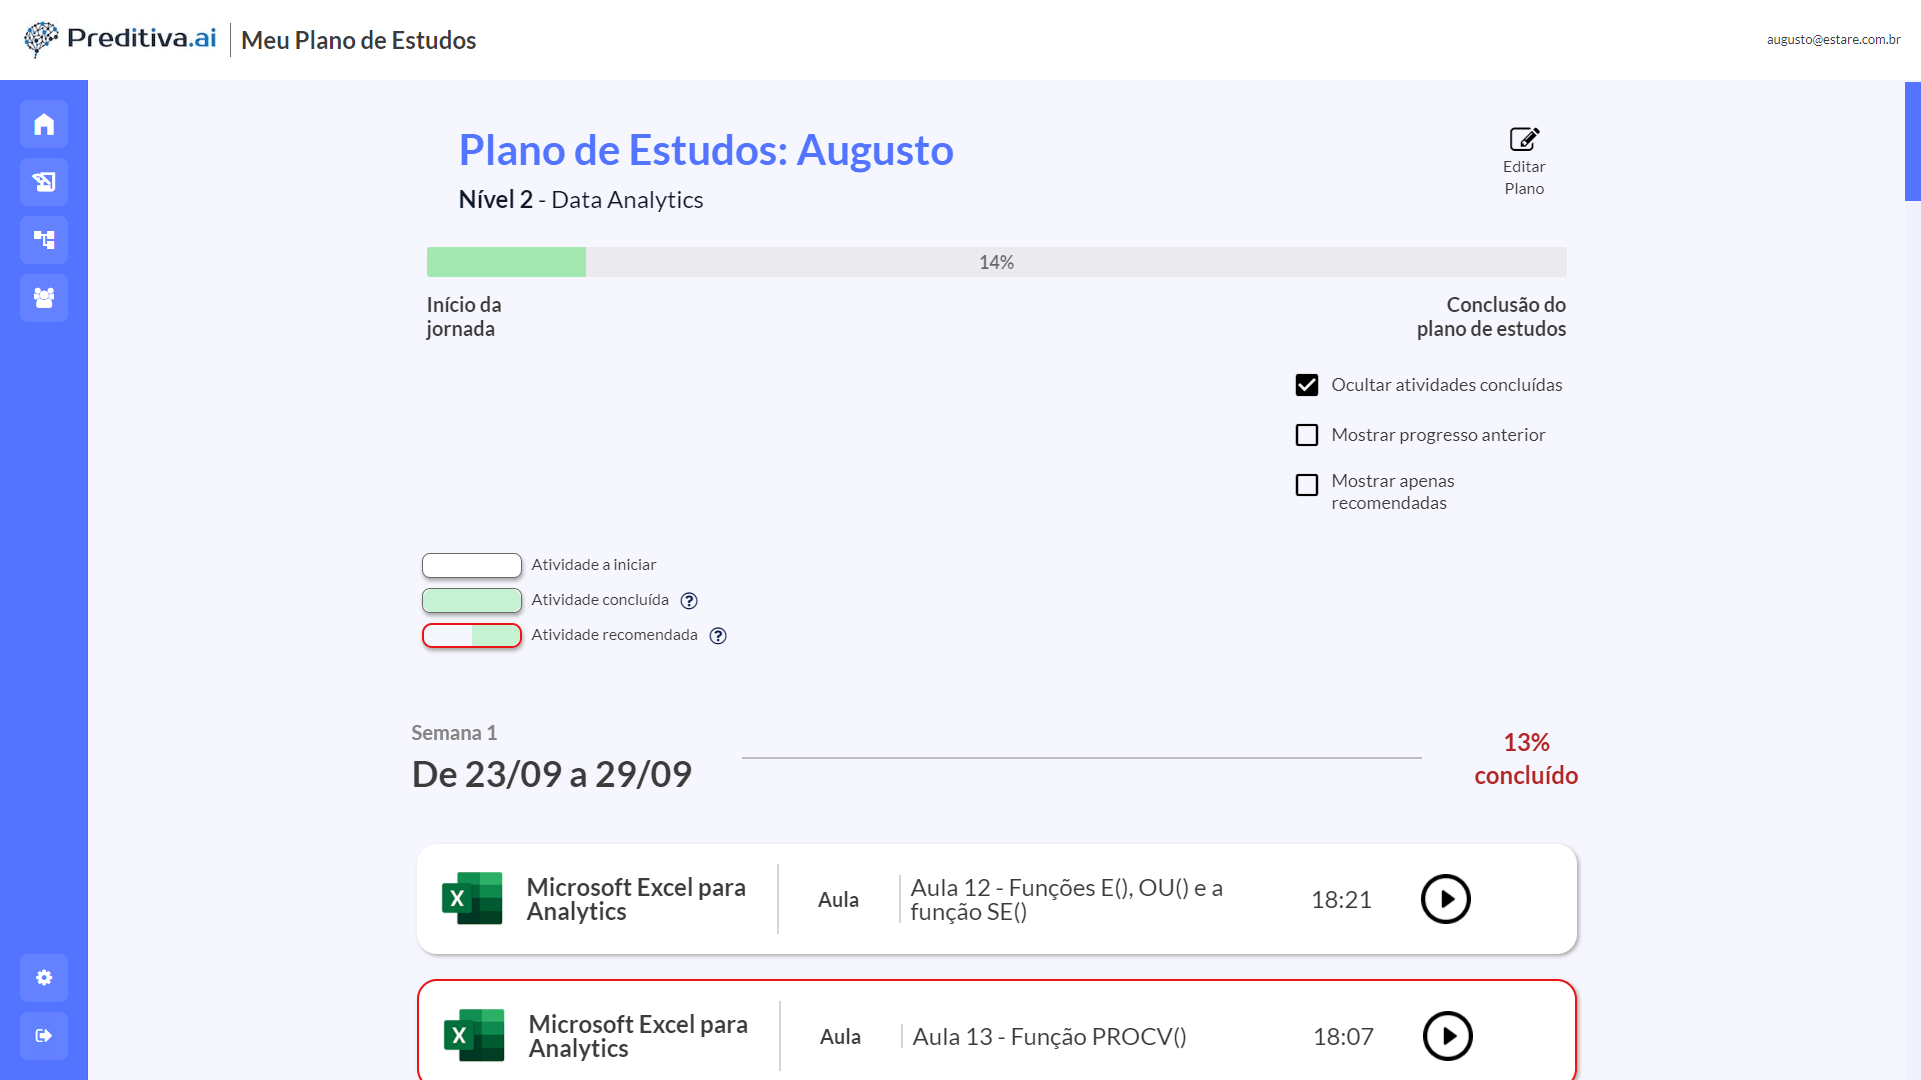Click the Excel icon on the Aula 12 card
This screenshot has height=1080, width=1921.
click(472, 898)
